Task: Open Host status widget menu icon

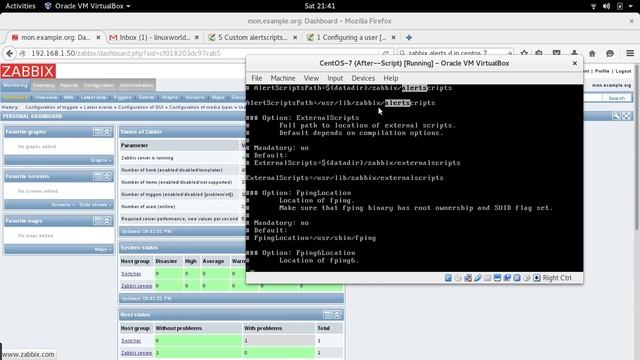Action: pos(327,315)
